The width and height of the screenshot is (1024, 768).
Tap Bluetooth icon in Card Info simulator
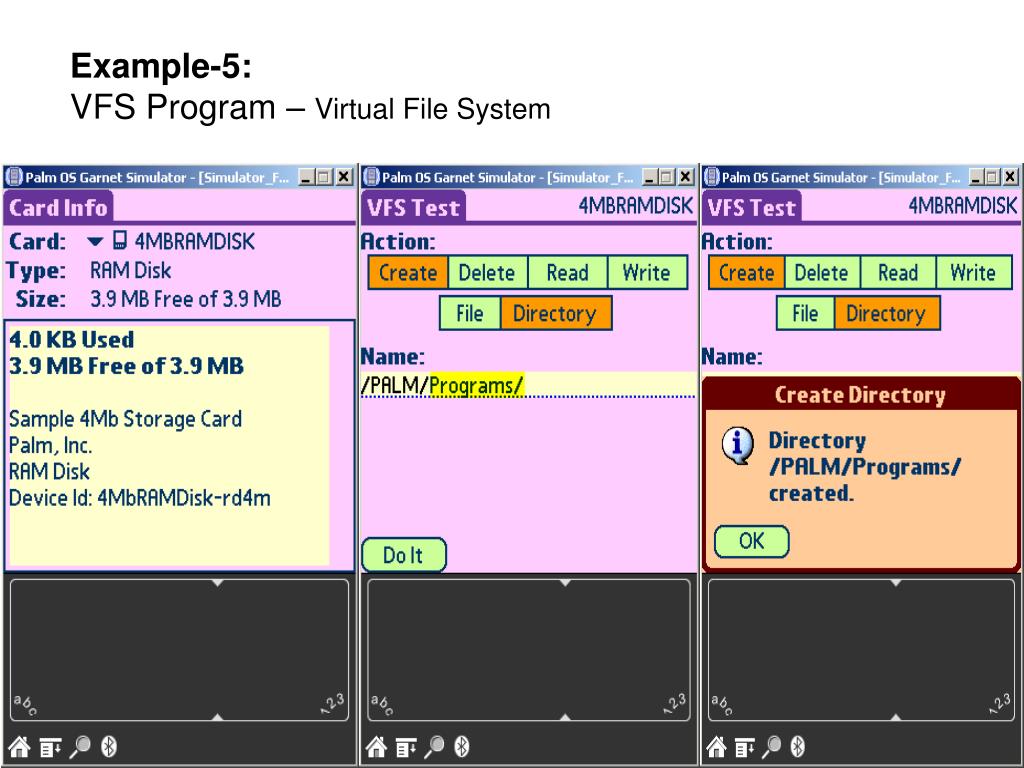tap(109, 746)
